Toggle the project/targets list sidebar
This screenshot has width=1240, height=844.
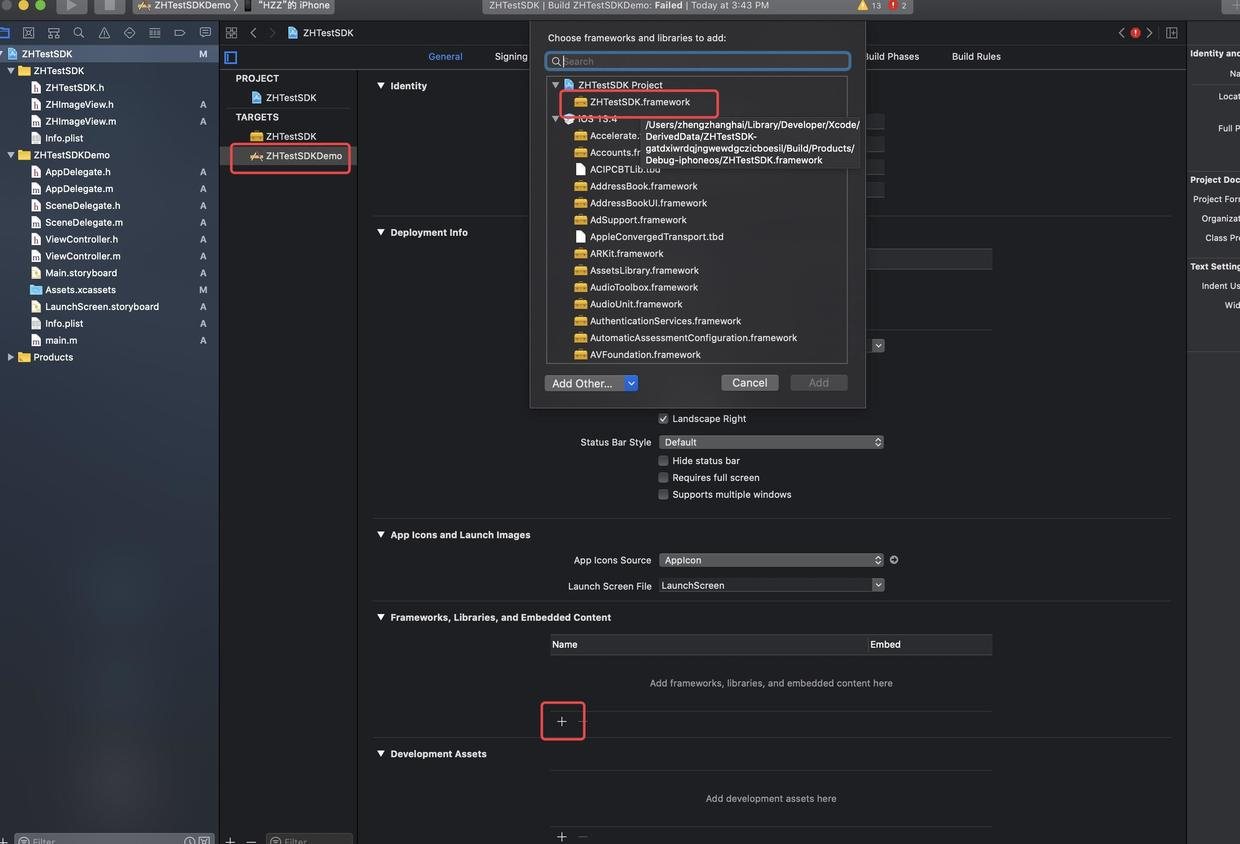(231, 57)
